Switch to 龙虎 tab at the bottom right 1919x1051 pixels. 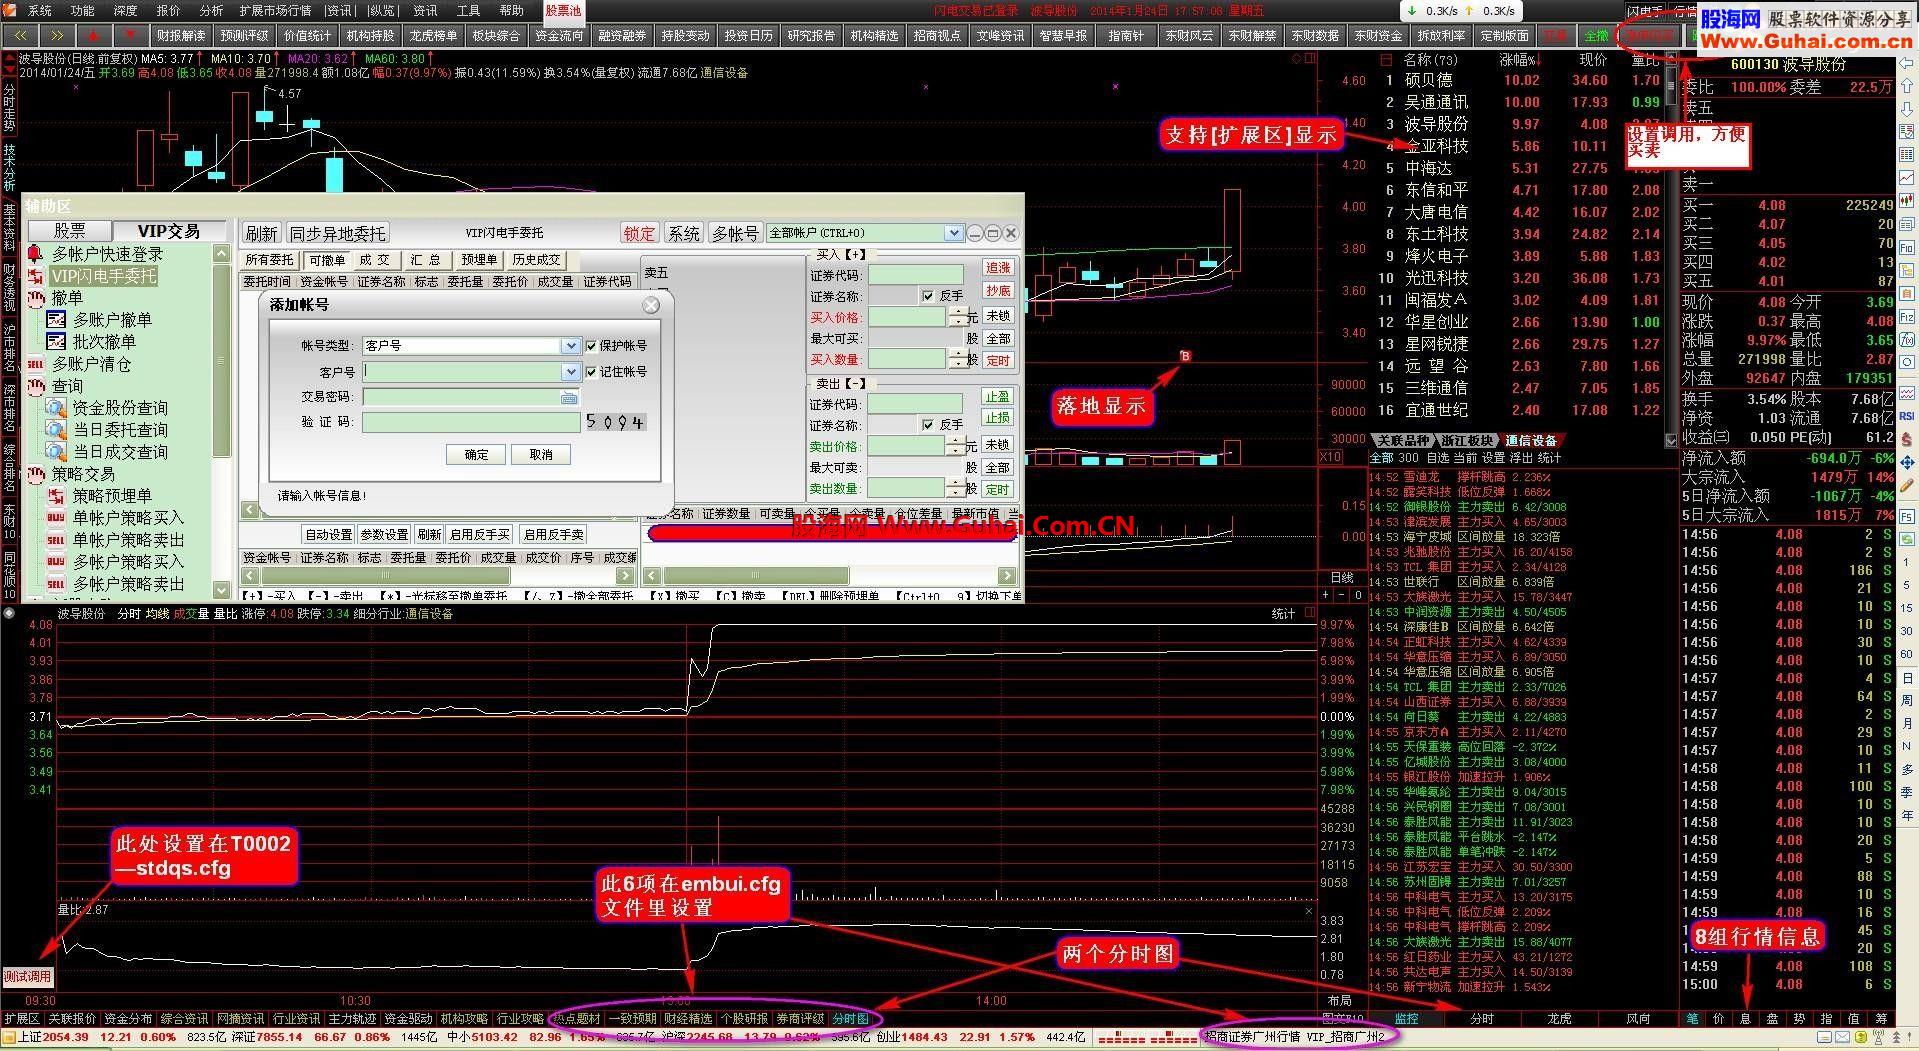(x=1560, y=1018)
